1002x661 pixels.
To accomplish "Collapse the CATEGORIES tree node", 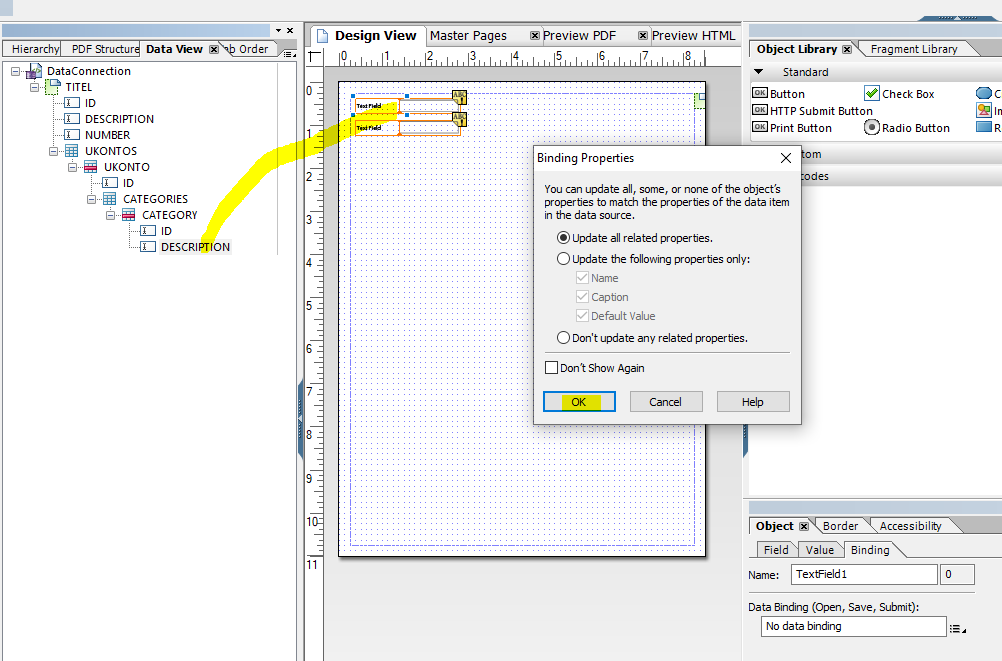I will tap(91, 199).
